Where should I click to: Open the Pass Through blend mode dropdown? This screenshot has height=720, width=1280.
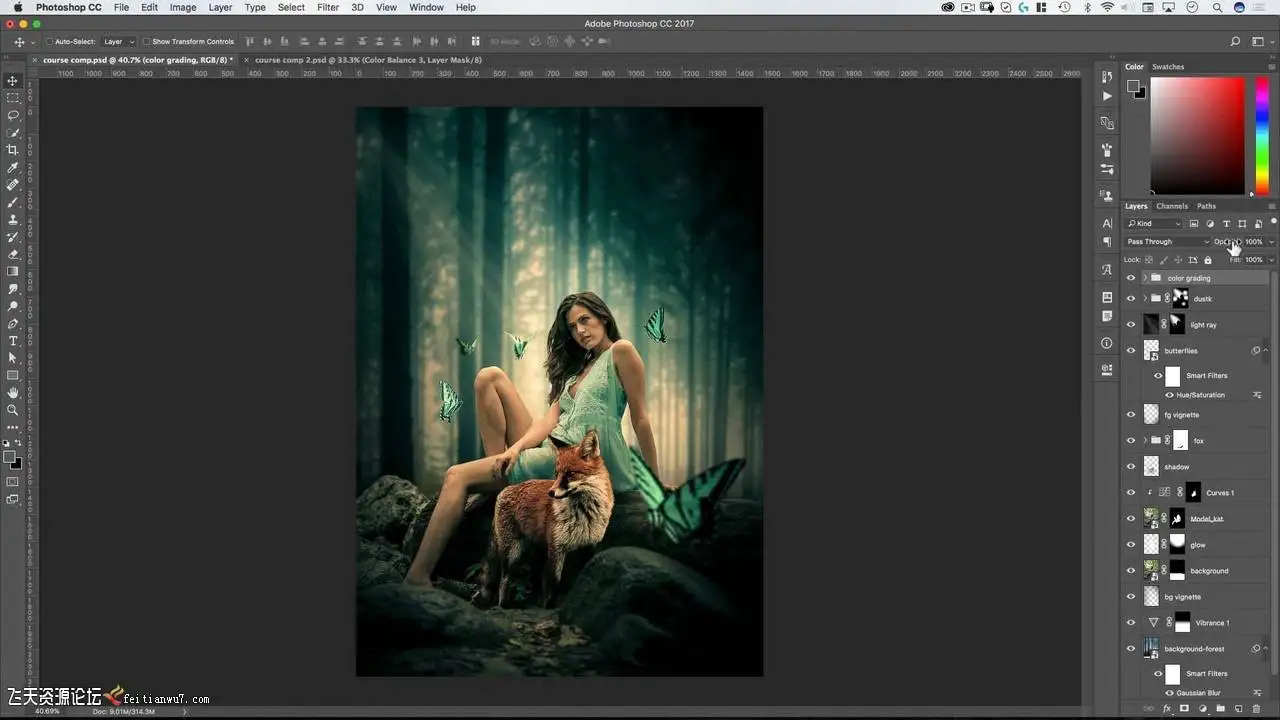tap(1167, 242)
